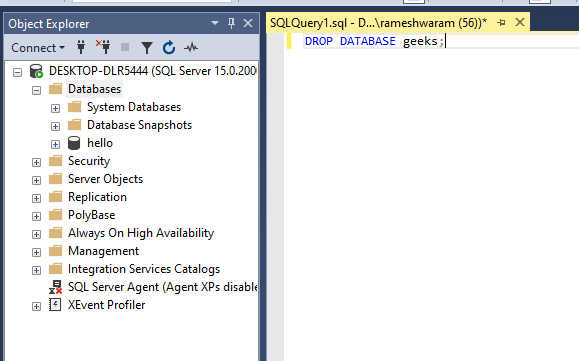Select Replication in the tree
This screenshot has height=361, width=579.
97,197
